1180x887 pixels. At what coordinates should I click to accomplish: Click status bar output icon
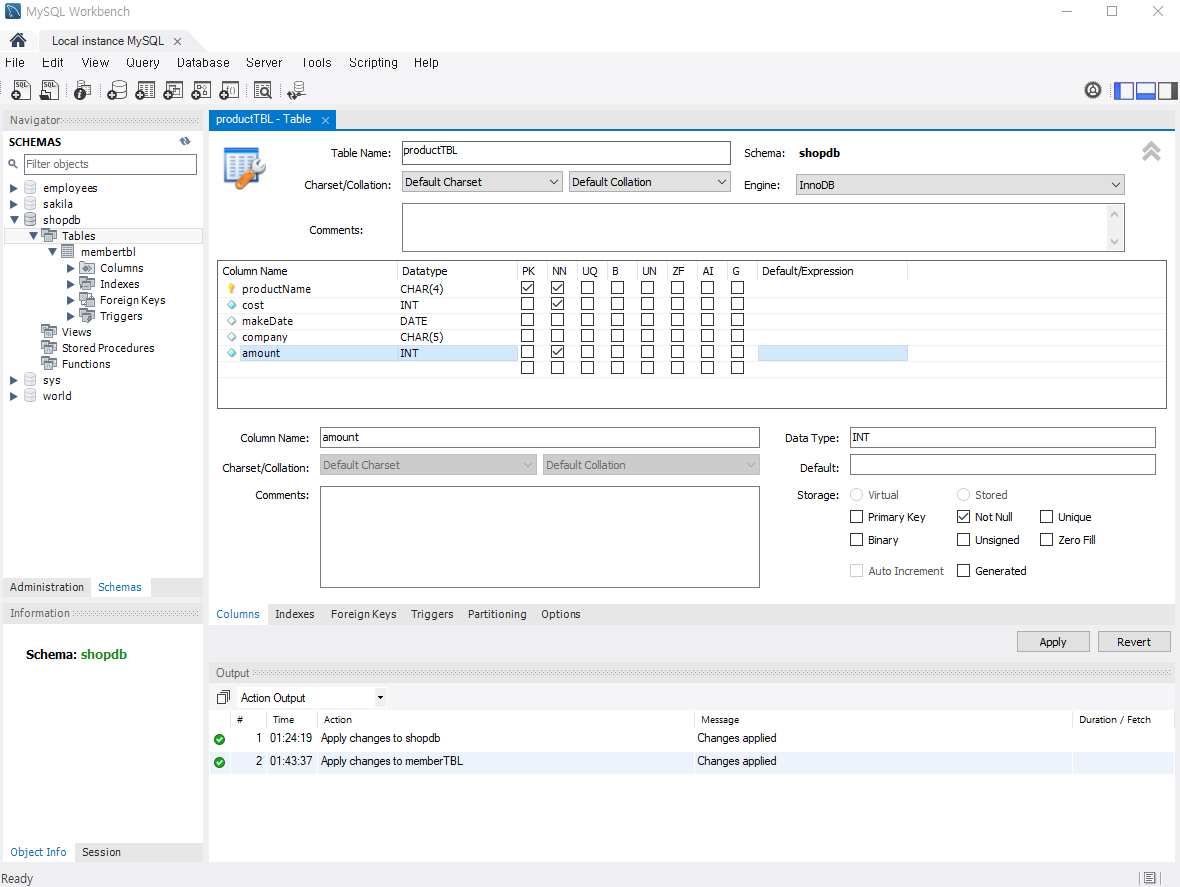point(1149,877)
